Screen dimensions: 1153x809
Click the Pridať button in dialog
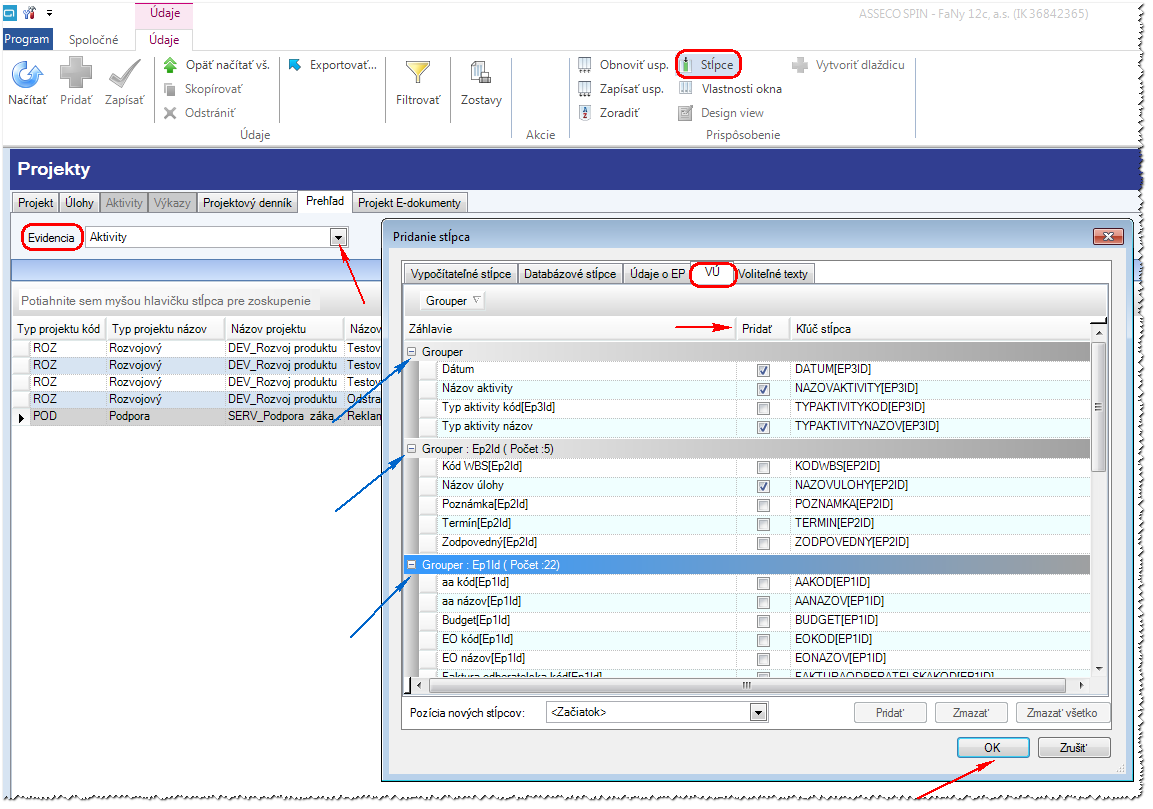pos(890,713)
